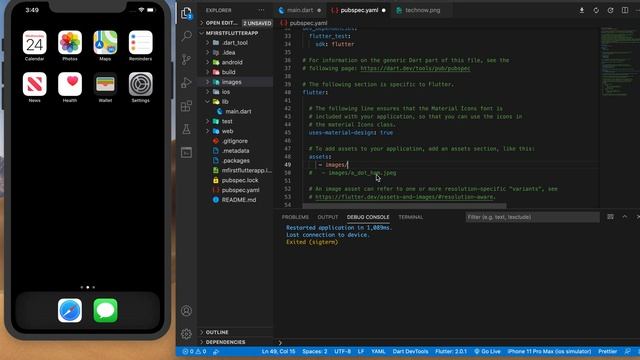Select the iPhone 11 Pro Max device selector
The height and width of the screenshot is (360, 640).
(x=549, y=351)
